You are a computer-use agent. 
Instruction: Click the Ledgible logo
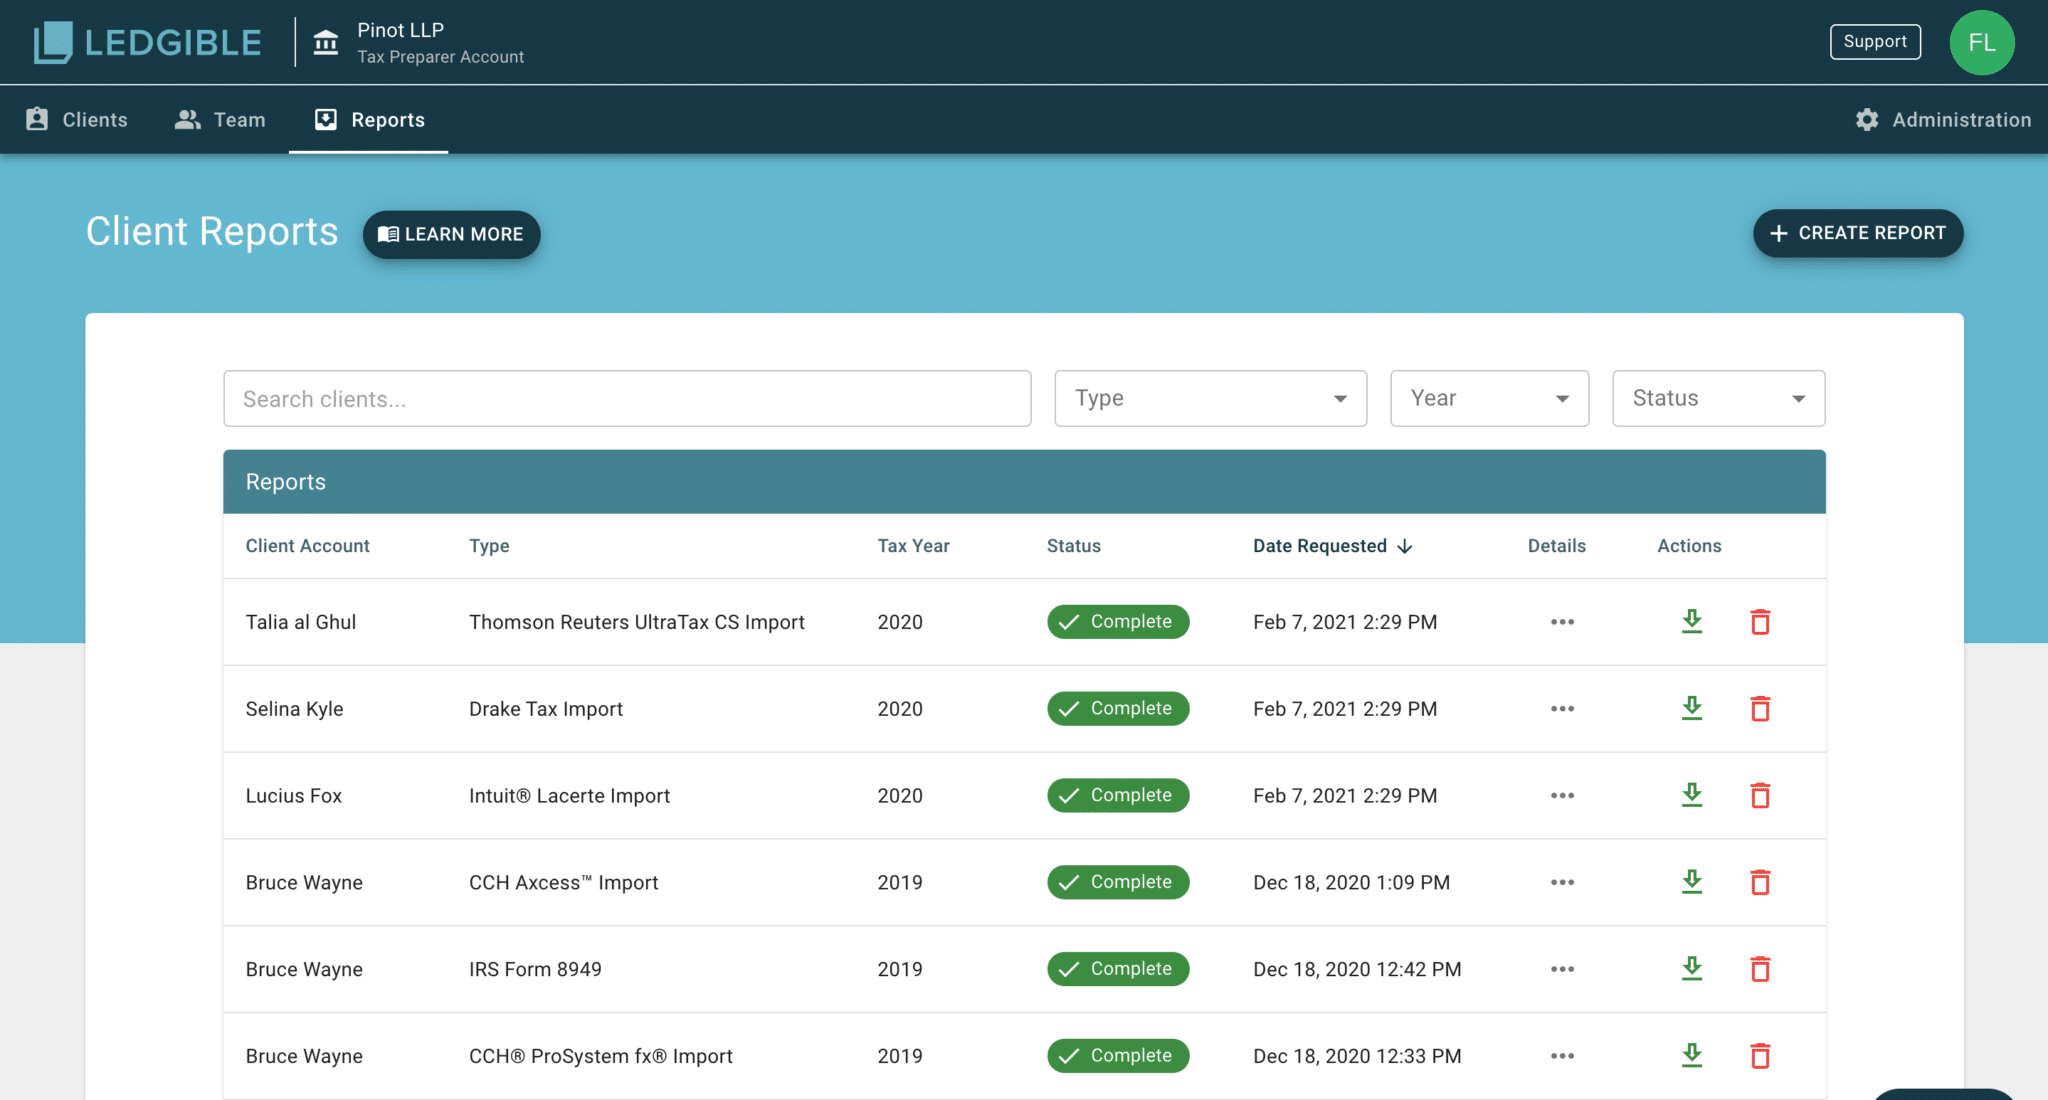147,42
